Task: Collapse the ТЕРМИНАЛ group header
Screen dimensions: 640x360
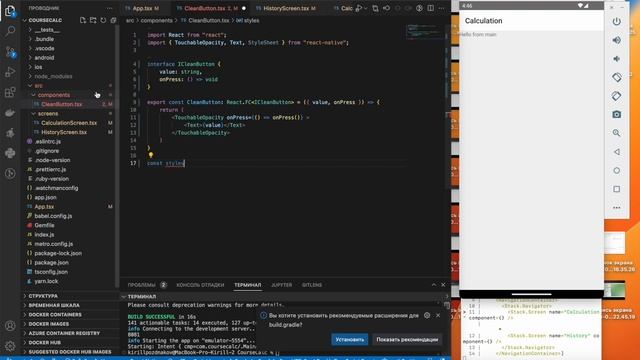Action: (x=141, y=297)
